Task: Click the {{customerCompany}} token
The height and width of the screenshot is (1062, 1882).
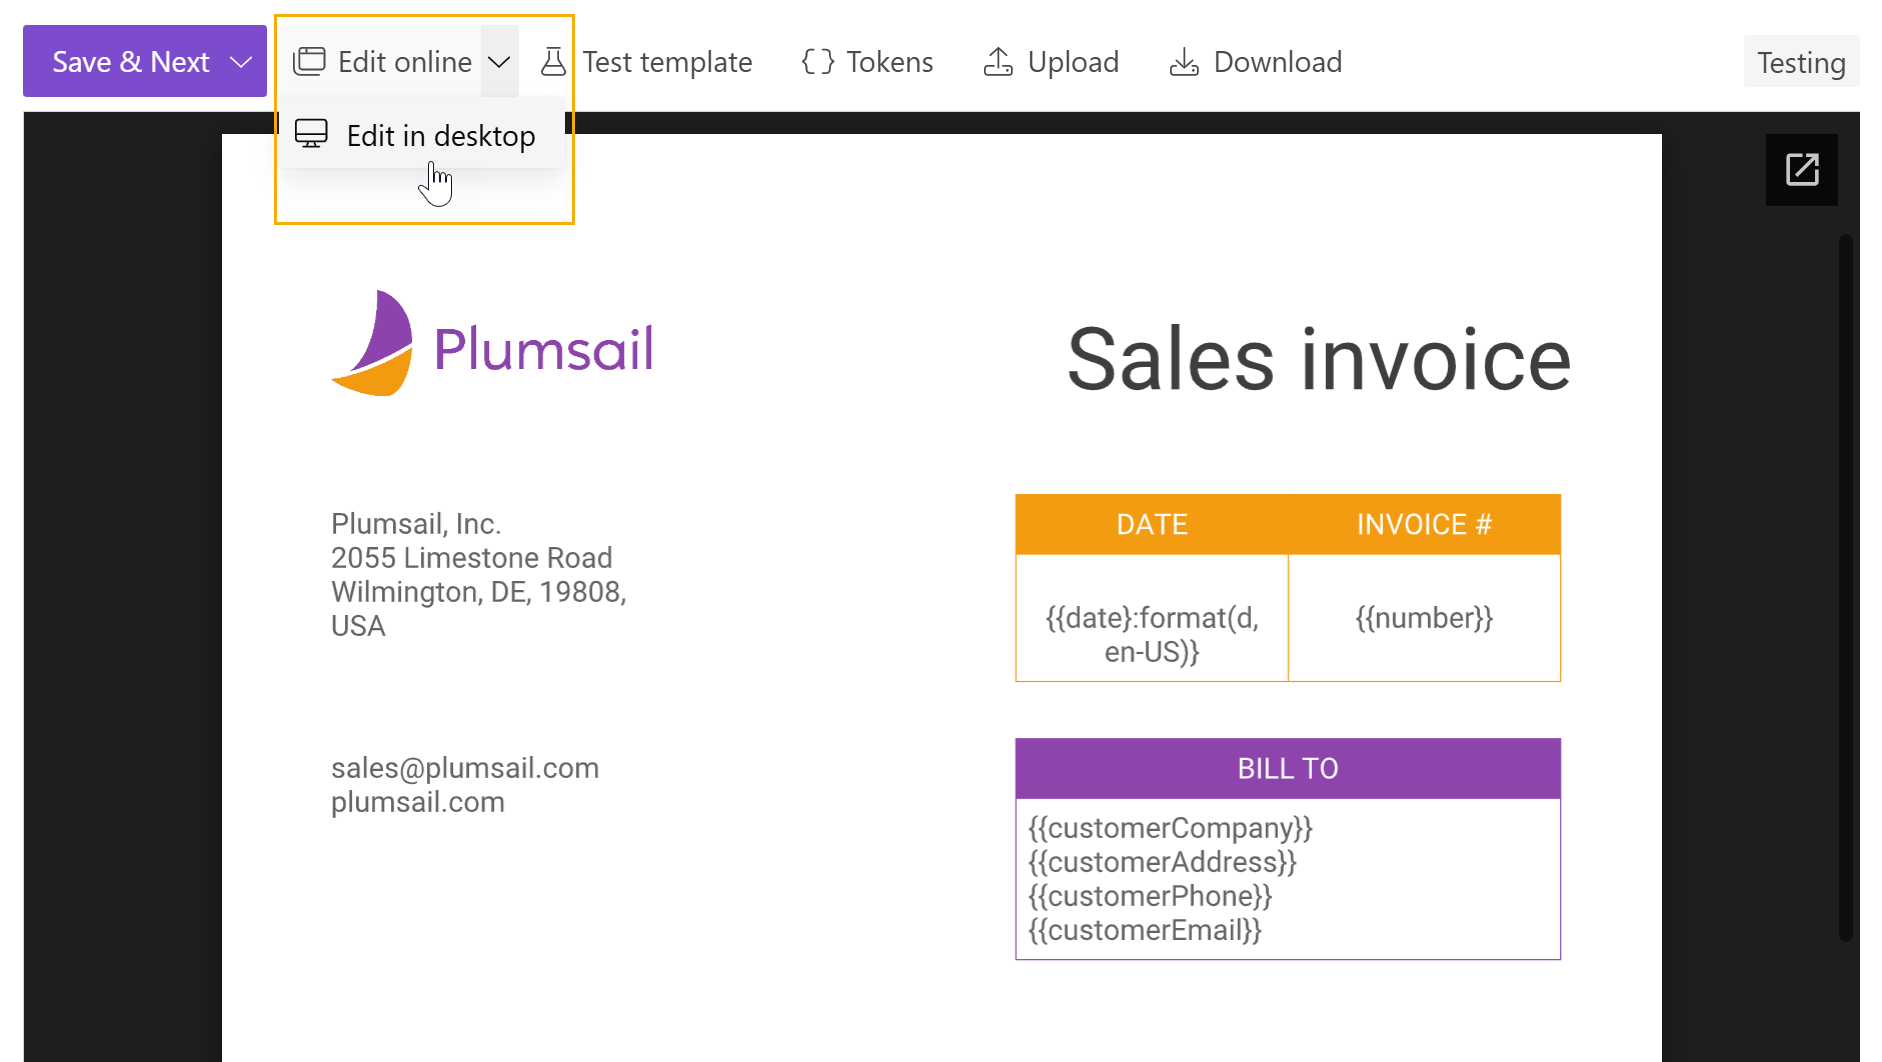Action: point(1170,828)
